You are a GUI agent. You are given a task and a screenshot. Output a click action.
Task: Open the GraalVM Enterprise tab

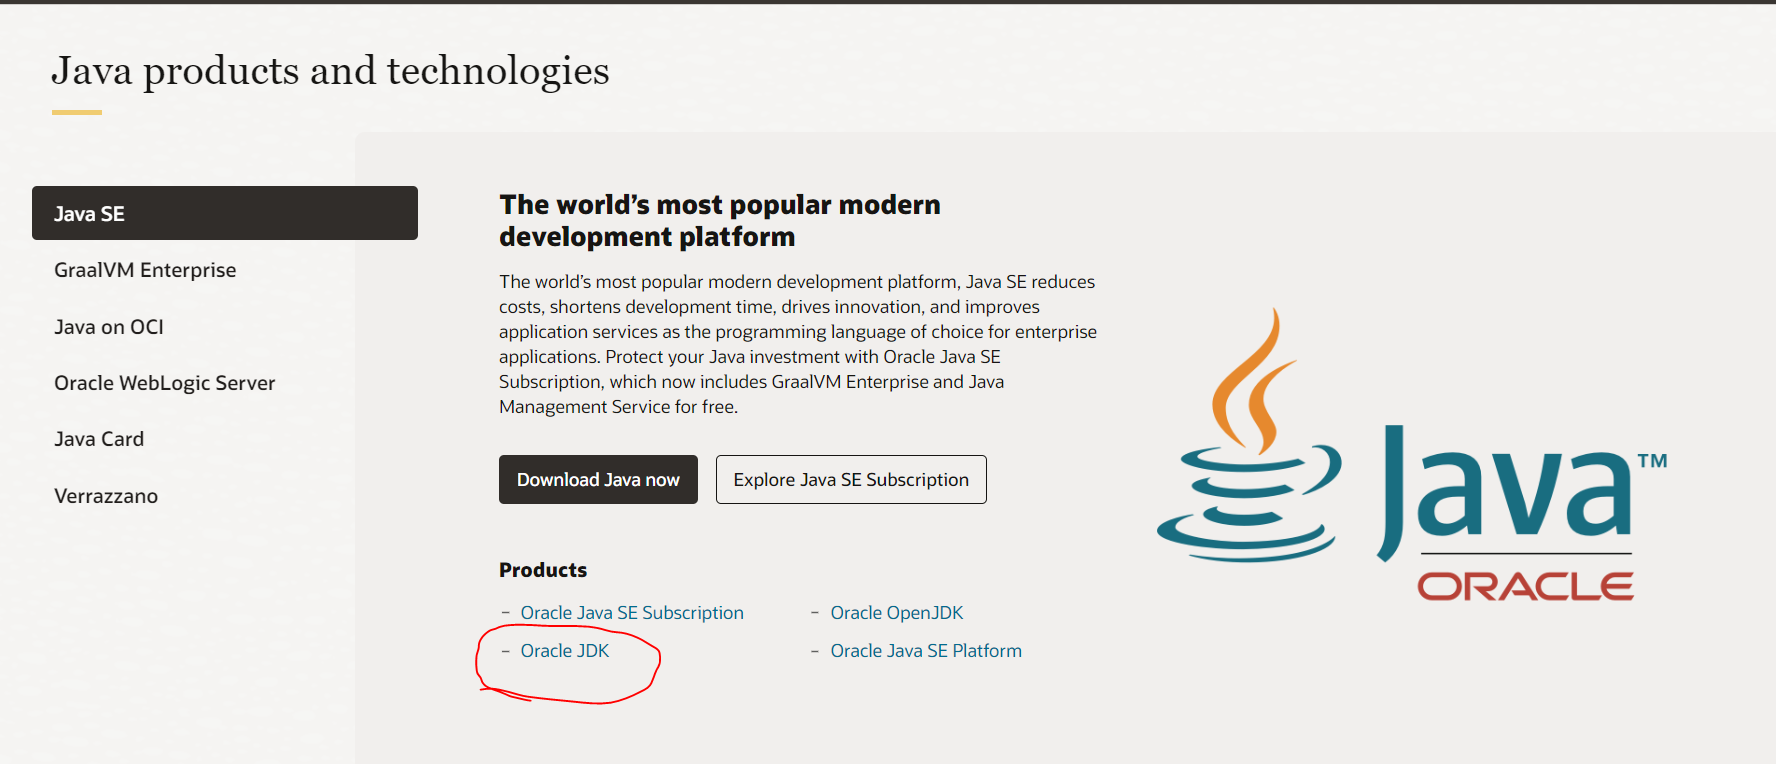145,270
